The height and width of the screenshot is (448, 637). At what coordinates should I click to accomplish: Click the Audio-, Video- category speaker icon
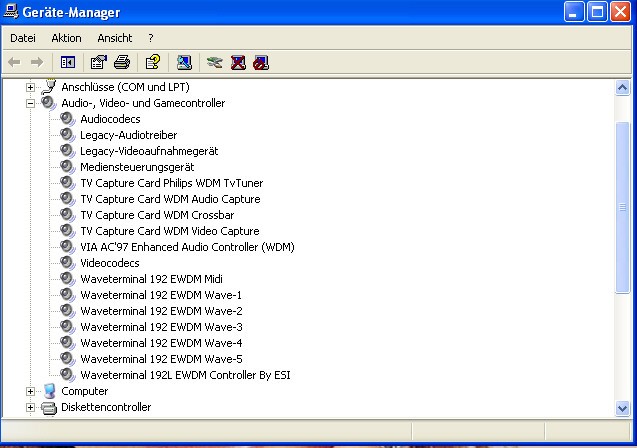click(49, 103)
